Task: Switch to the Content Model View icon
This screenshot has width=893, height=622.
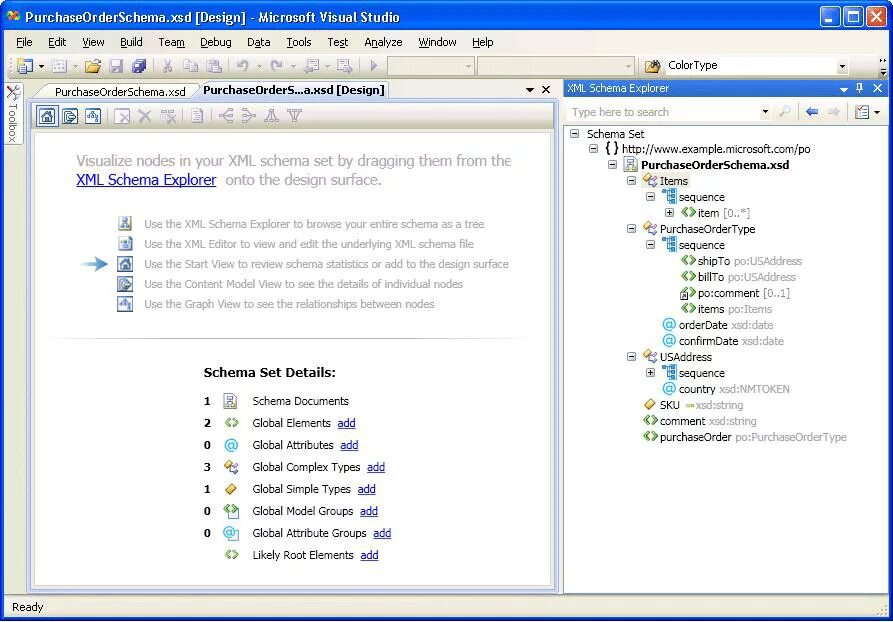Action: tap(70, 116)
